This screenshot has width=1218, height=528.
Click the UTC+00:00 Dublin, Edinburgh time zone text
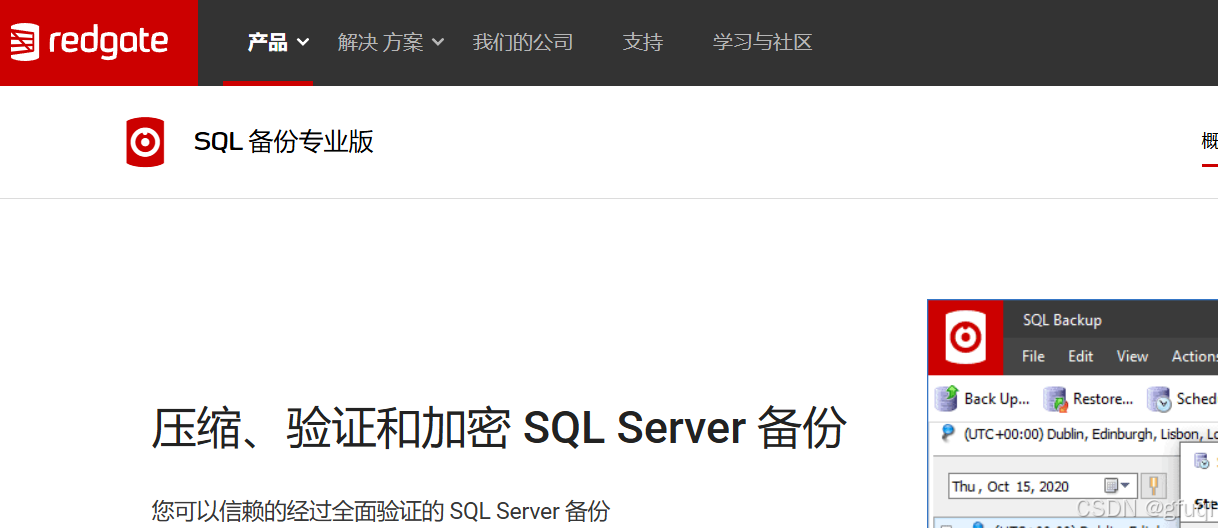click(1090, 434)
